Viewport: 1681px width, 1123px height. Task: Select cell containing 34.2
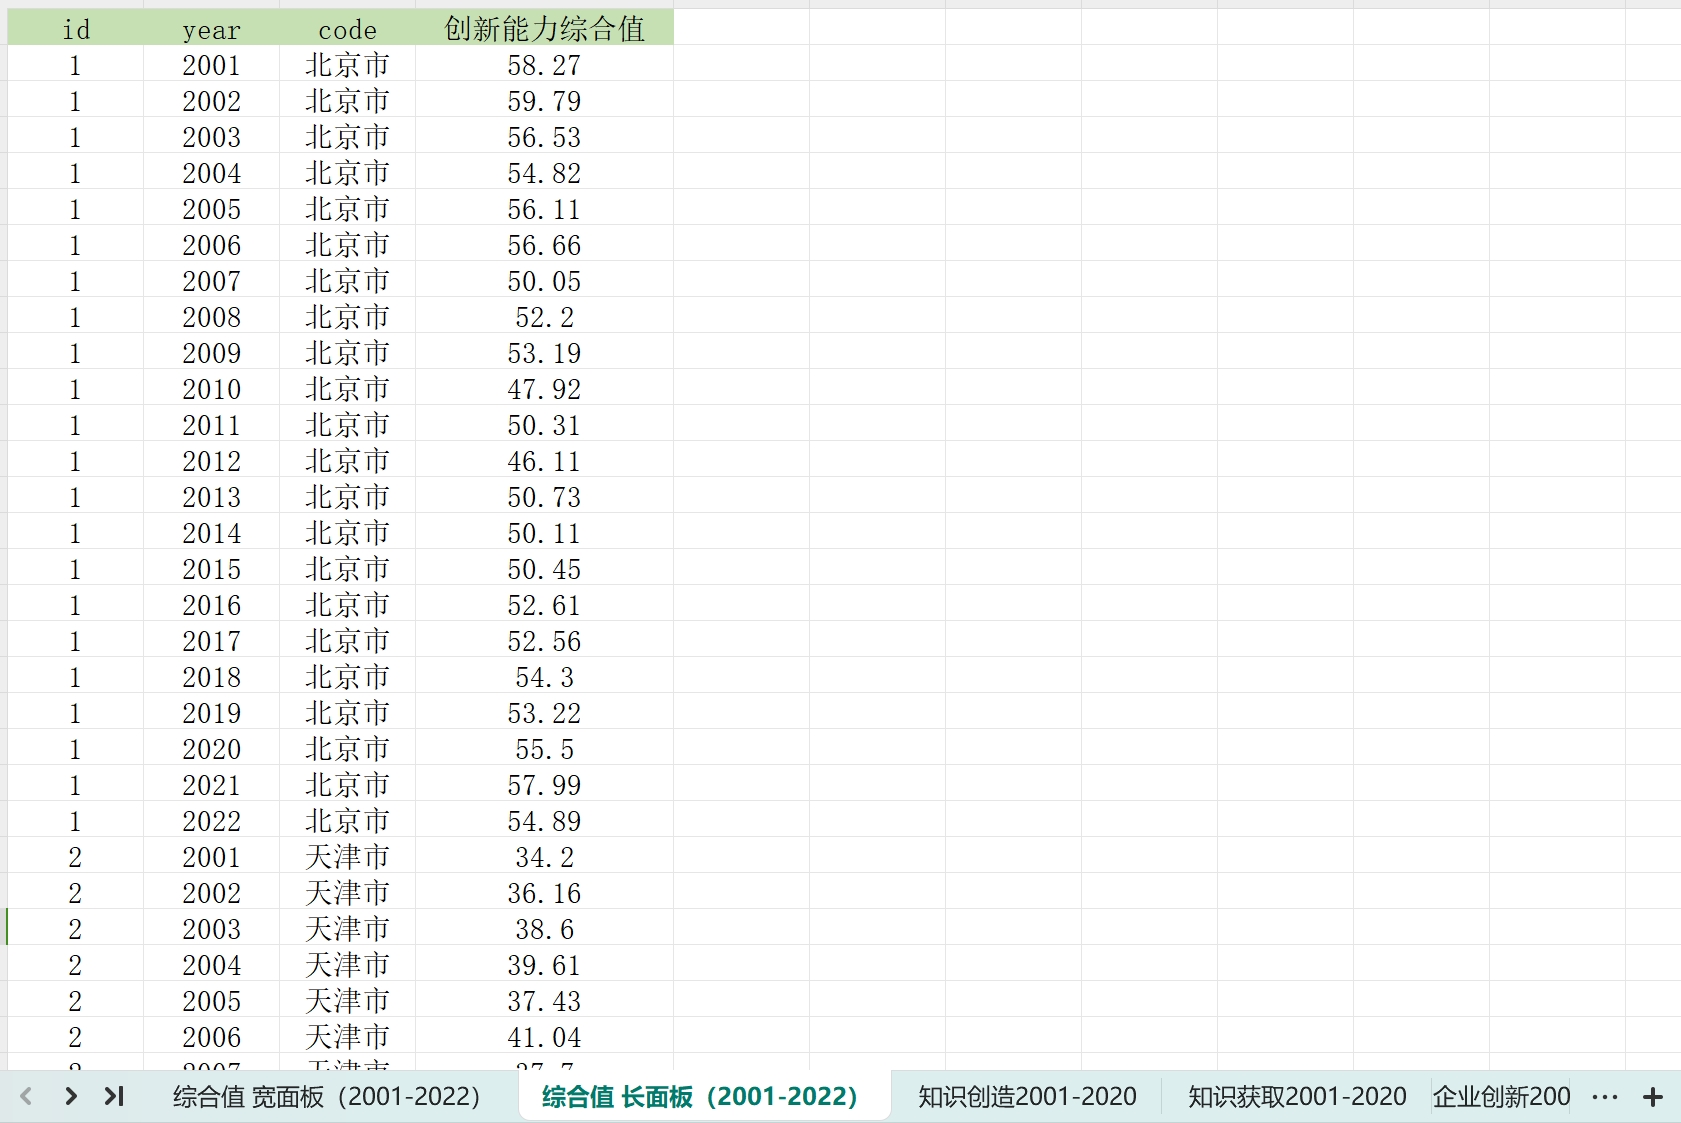coord(545,857)
